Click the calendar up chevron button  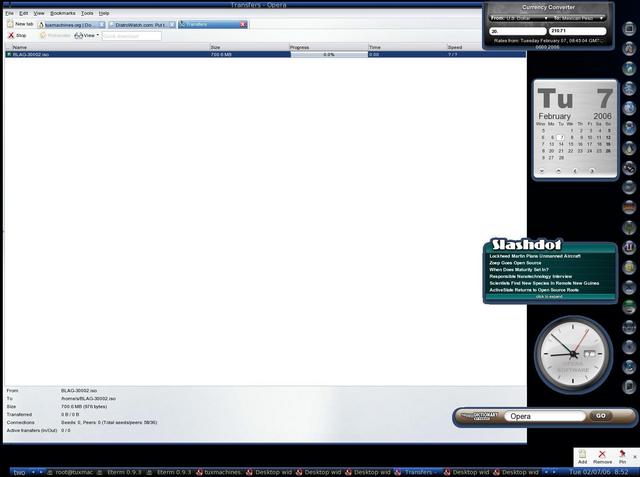[558, 171]
